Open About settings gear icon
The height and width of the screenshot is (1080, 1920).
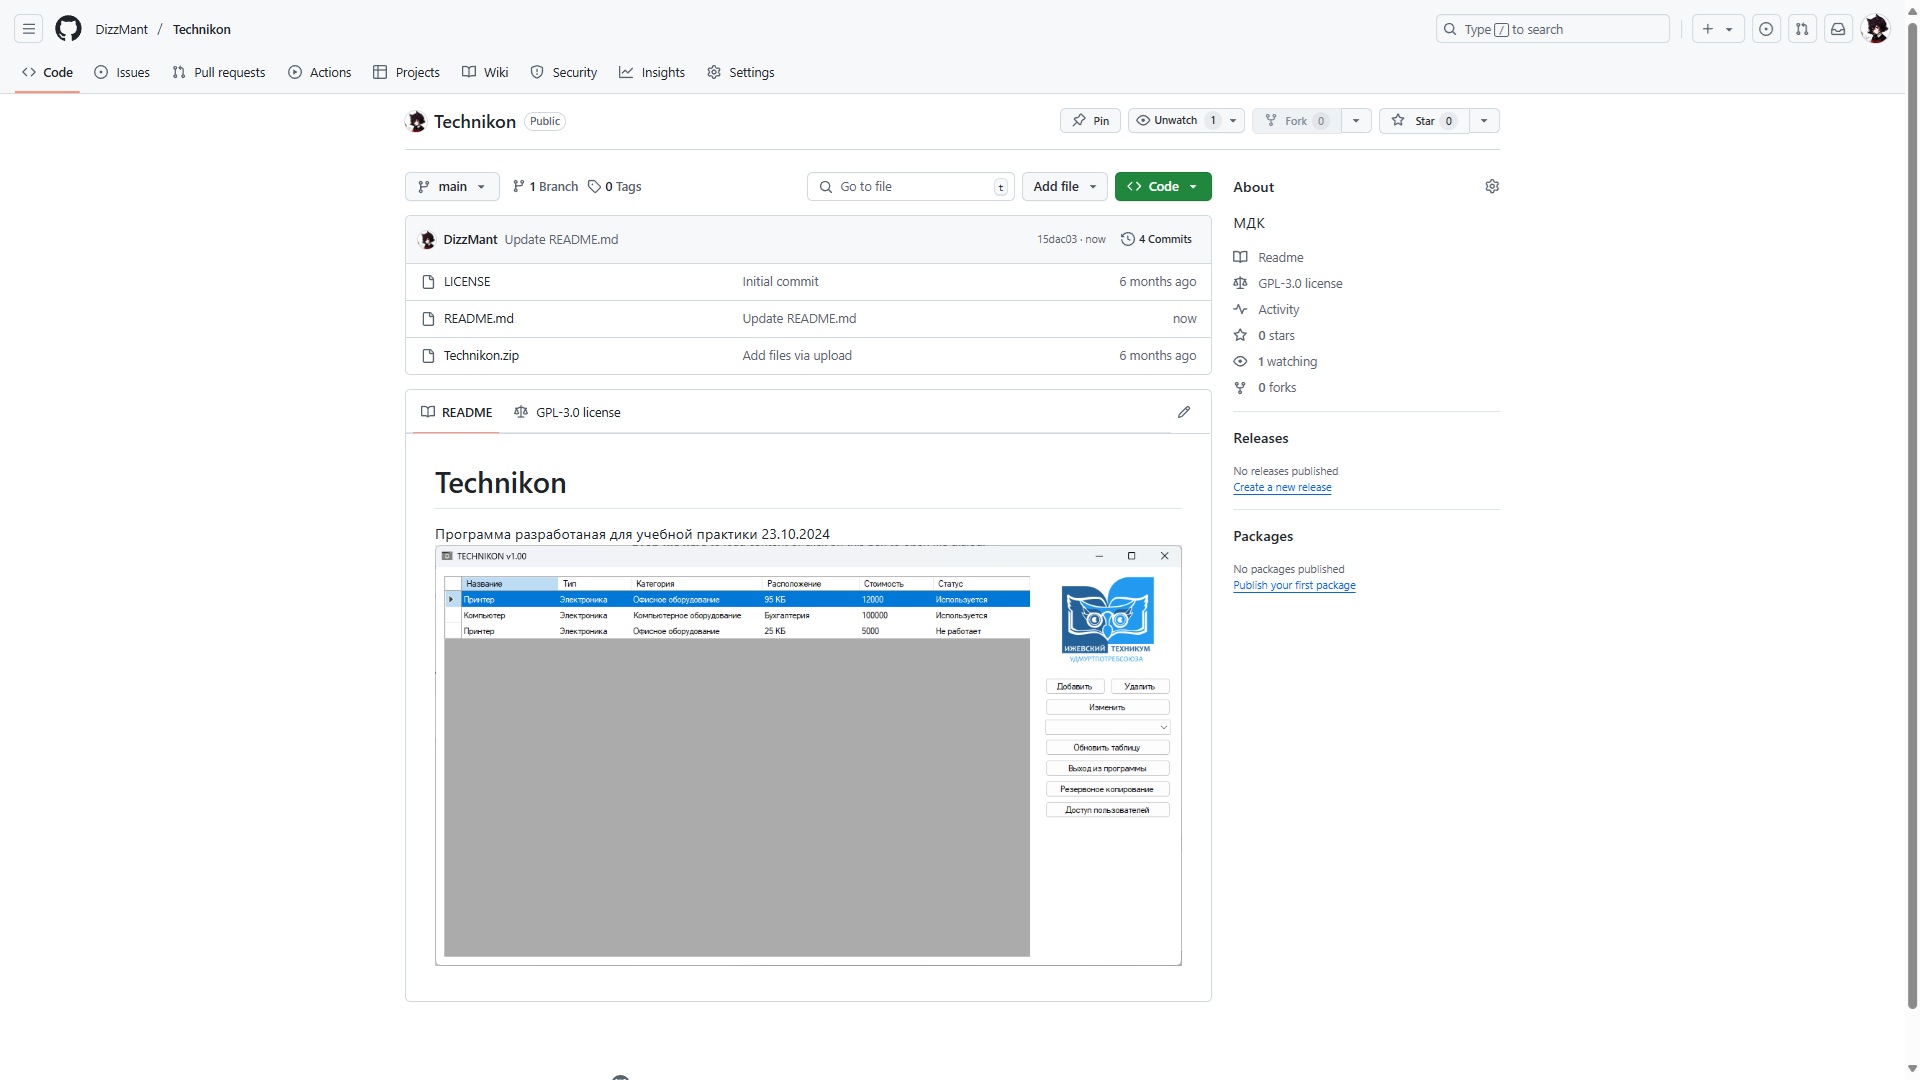tap(1492, 187)
